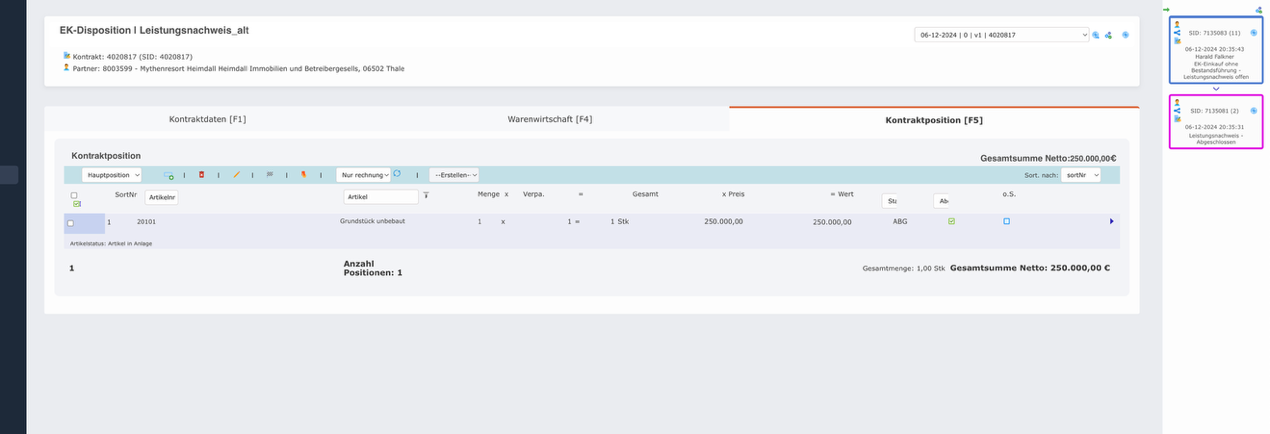Tick the checkbox for position row 20101
The width and height of the screenshot is (1270, 434).
[71, 222]
